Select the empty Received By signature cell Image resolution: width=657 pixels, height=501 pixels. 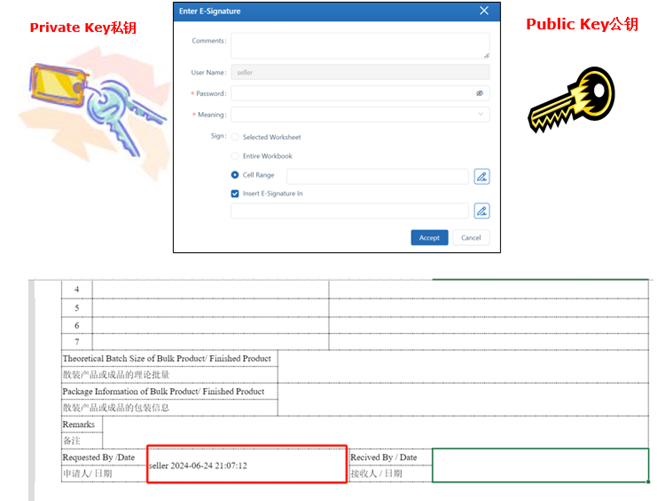tap(540, 465)
